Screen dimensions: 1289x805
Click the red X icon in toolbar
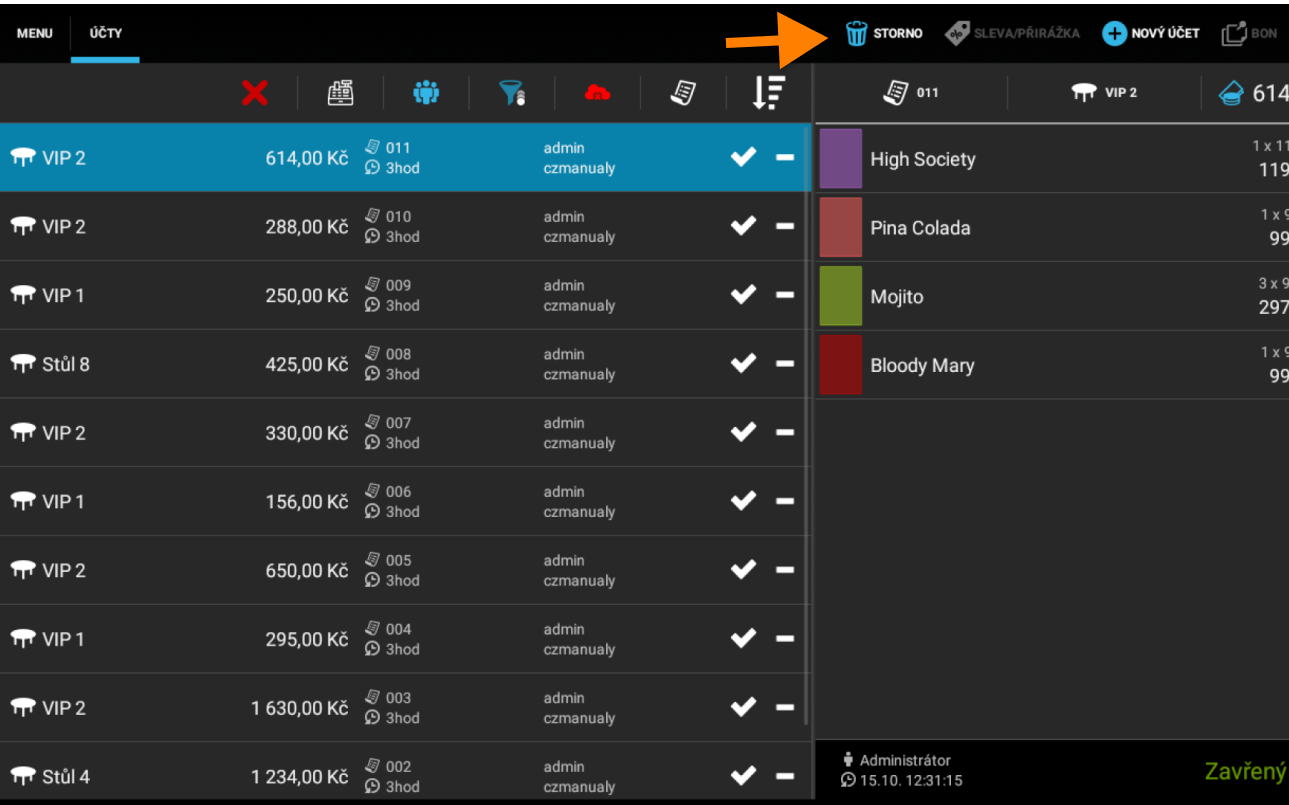[x=255, y=93]
